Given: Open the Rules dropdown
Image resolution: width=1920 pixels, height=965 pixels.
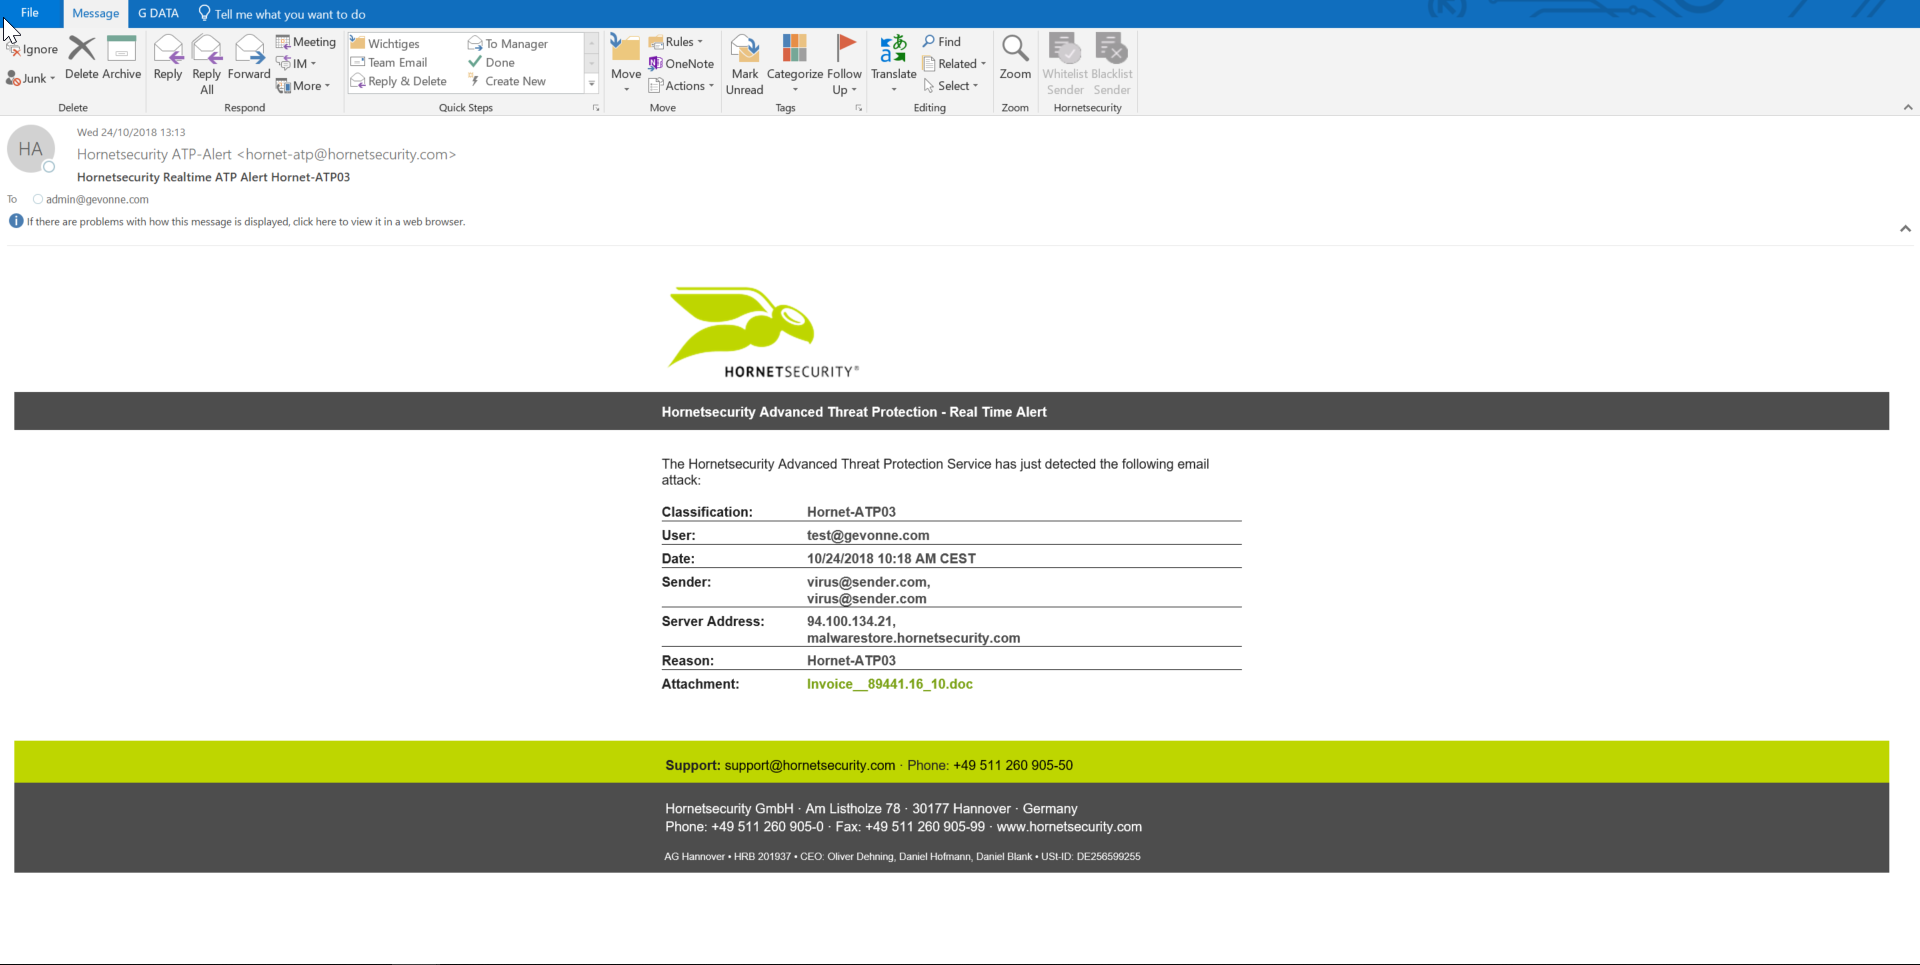Looking at the screenshot, I should click(676, 42).
